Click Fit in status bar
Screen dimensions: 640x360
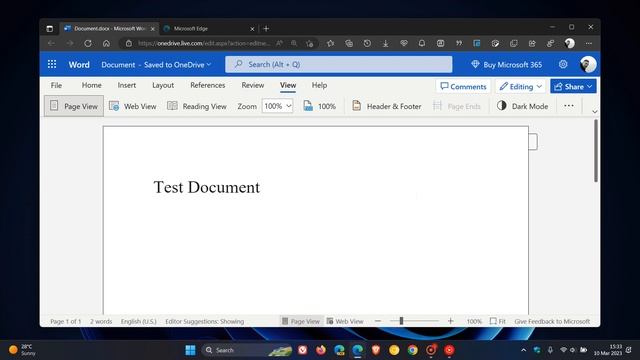(x=498, y=321)
